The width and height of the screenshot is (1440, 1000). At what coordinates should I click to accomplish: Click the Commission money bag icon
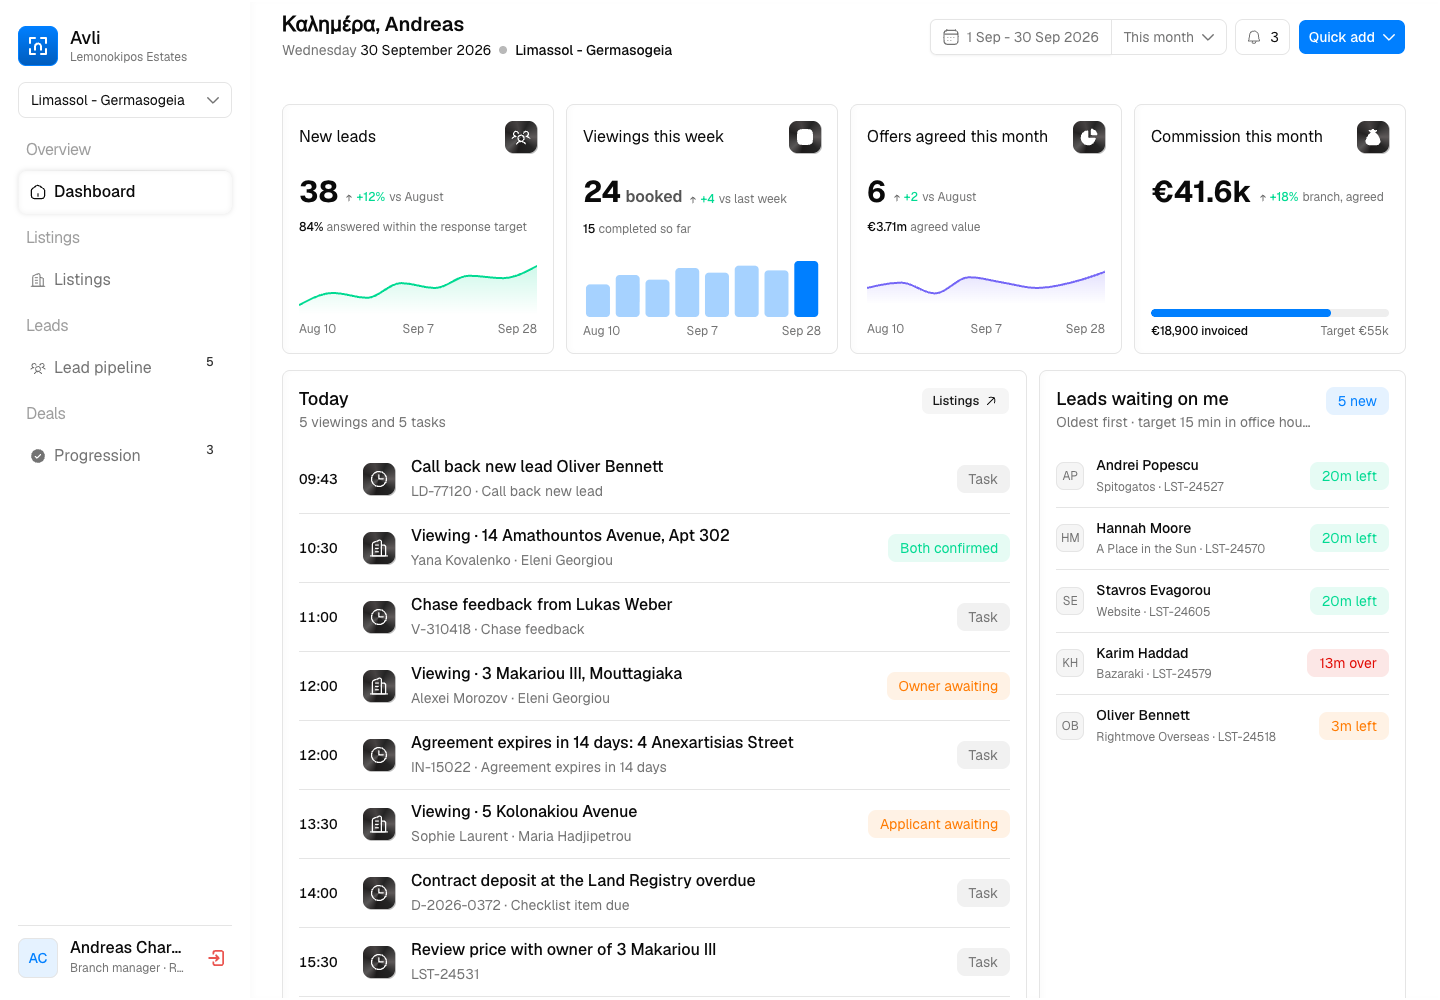(x=1373, y=137)
